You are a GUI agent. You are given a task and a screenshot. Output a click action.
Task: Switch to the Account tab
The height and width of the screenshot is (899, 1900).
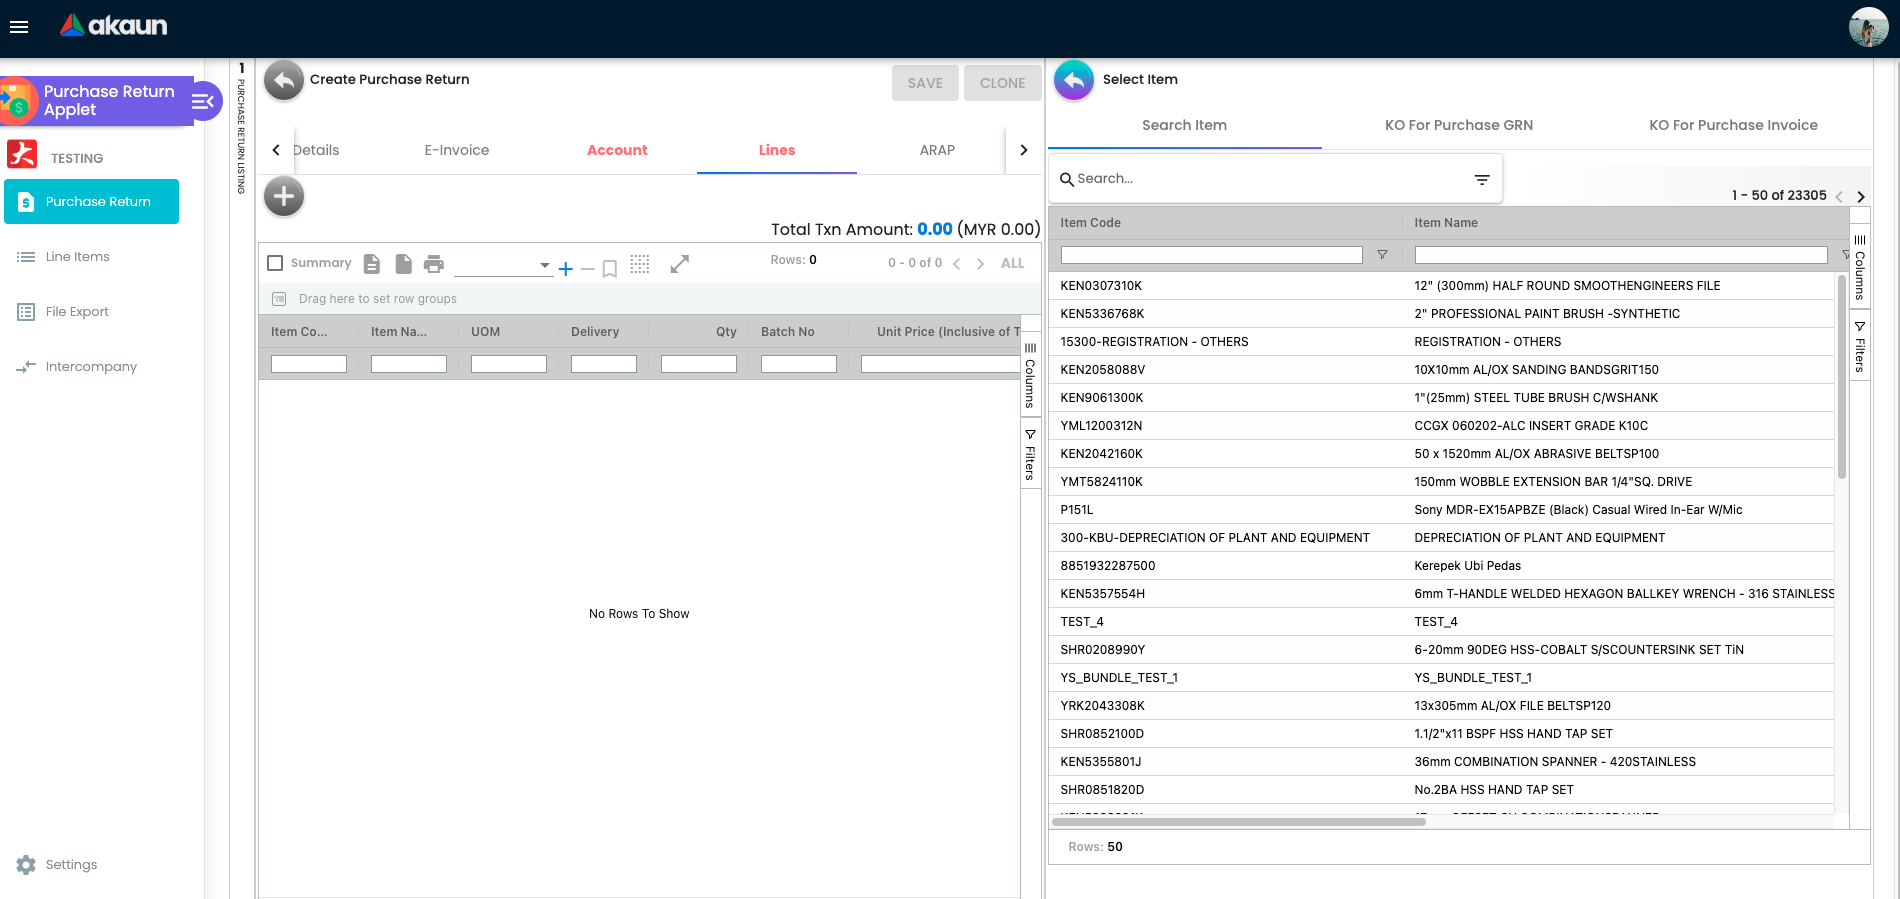click(617, 150)
